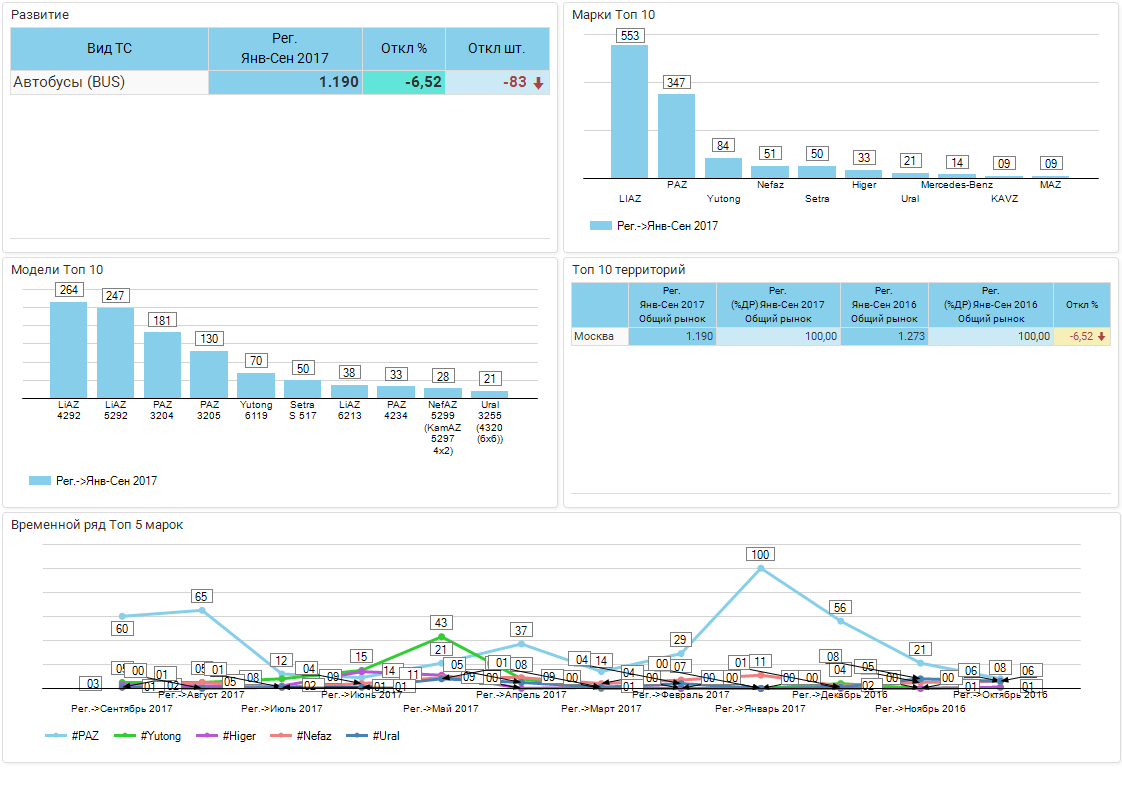The height and width of the screenshot is (793, 1122).
Task: Click the legend swatch in Модели Топ 10
Action: (x=40, y=481)
